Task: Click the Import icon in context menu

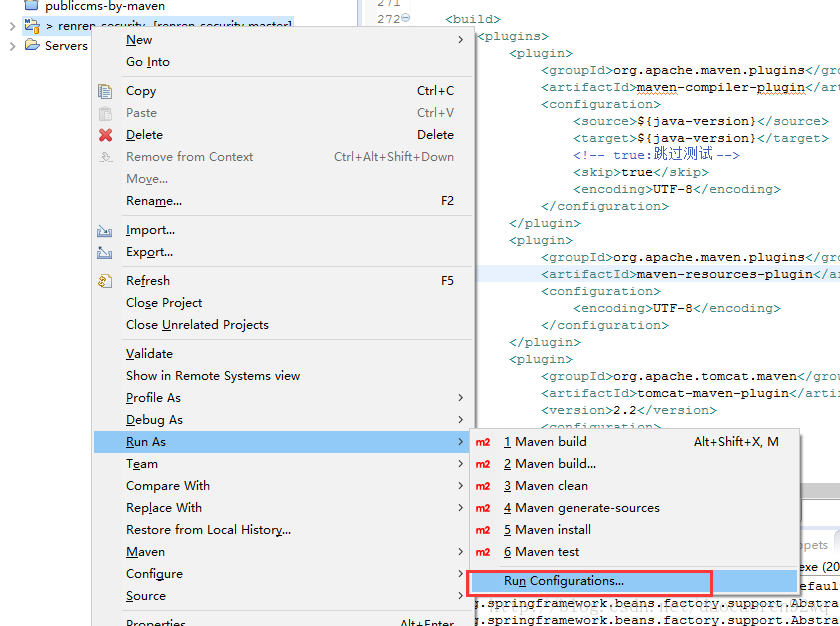Action: (x=104, y=231)
